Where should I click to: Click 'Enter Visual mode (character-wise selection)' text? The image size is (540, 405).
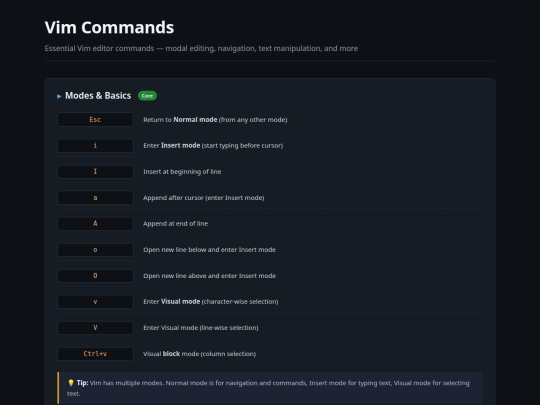(211, 301)
